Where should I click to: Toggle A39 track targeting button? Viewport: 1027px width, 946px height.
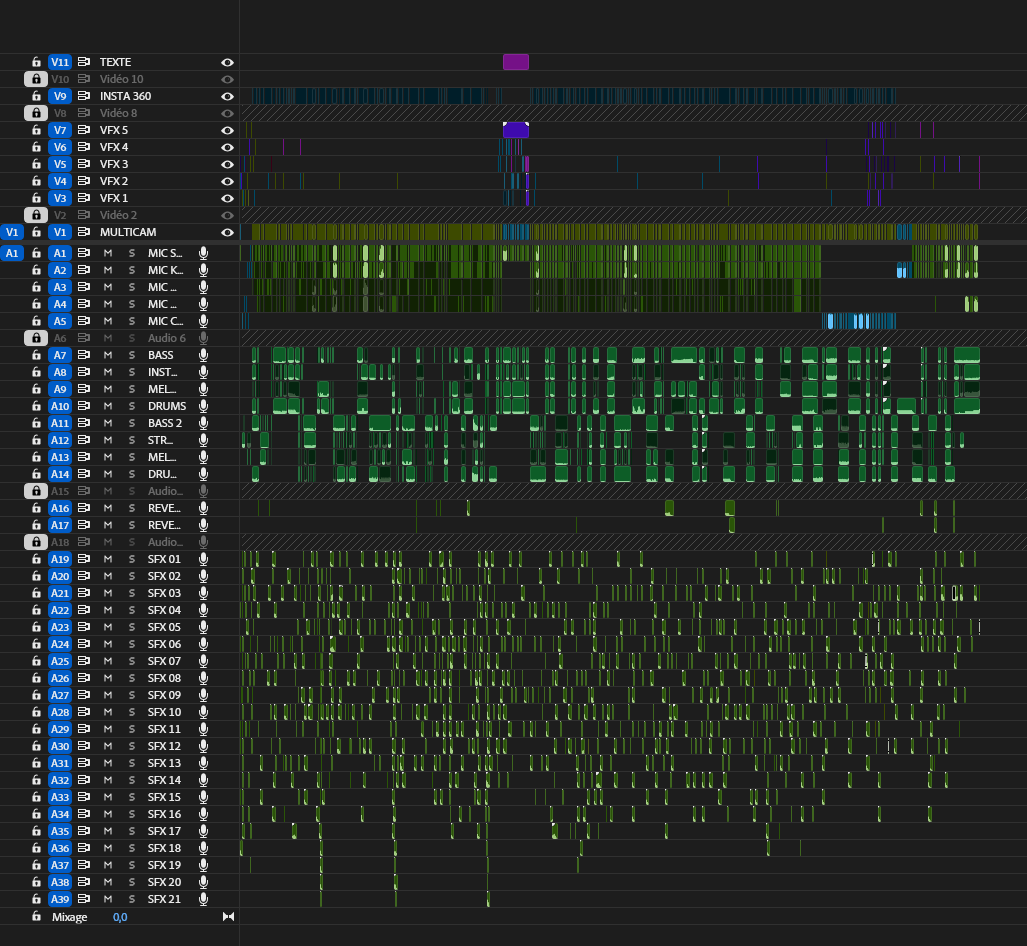(x=60, y=899)
